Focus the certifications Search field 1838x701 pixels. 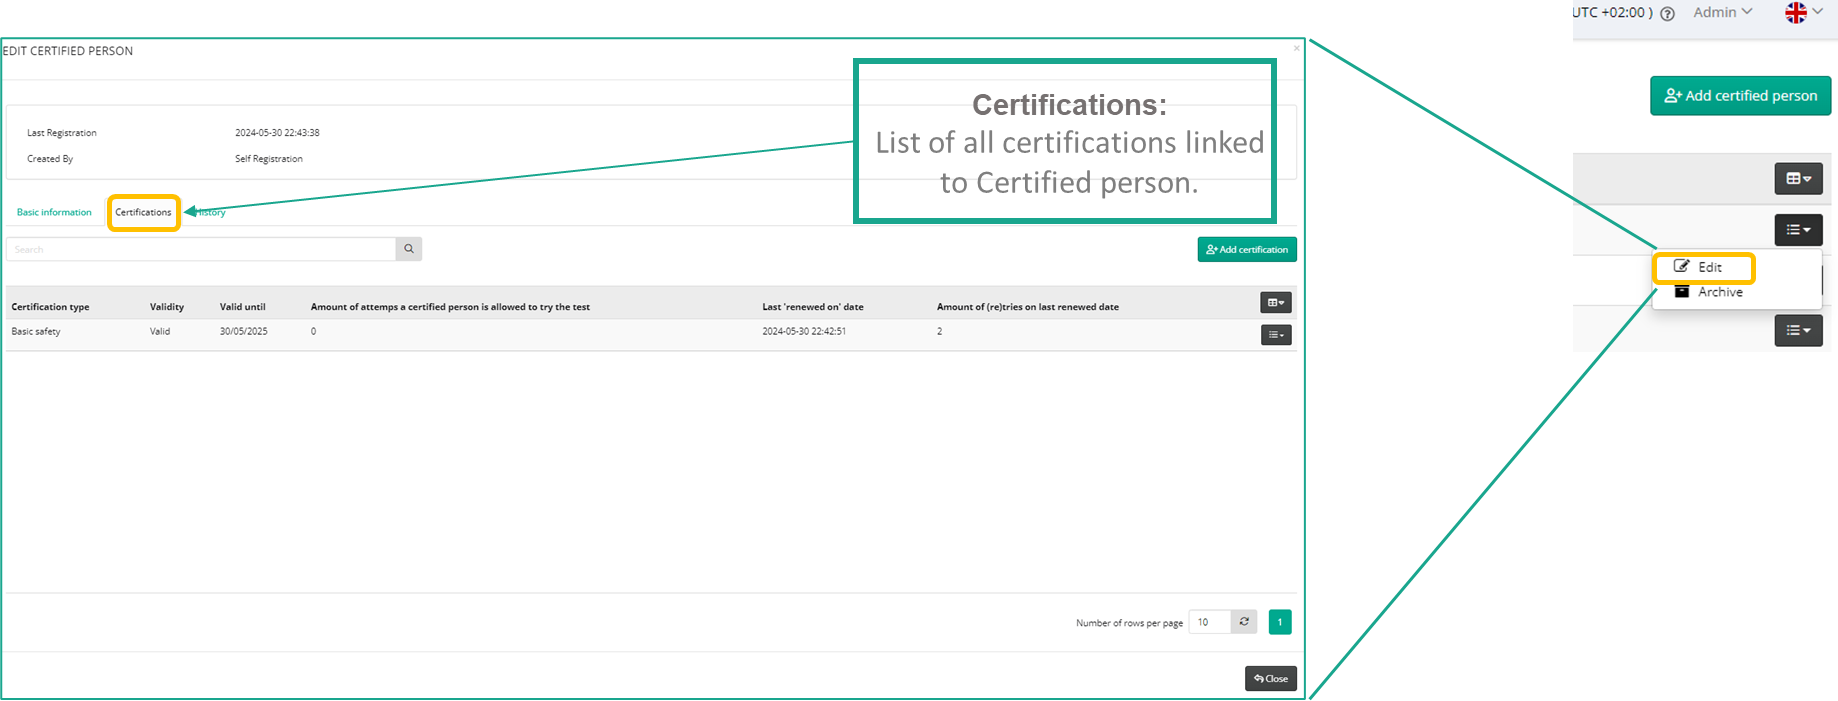point(201,249)
